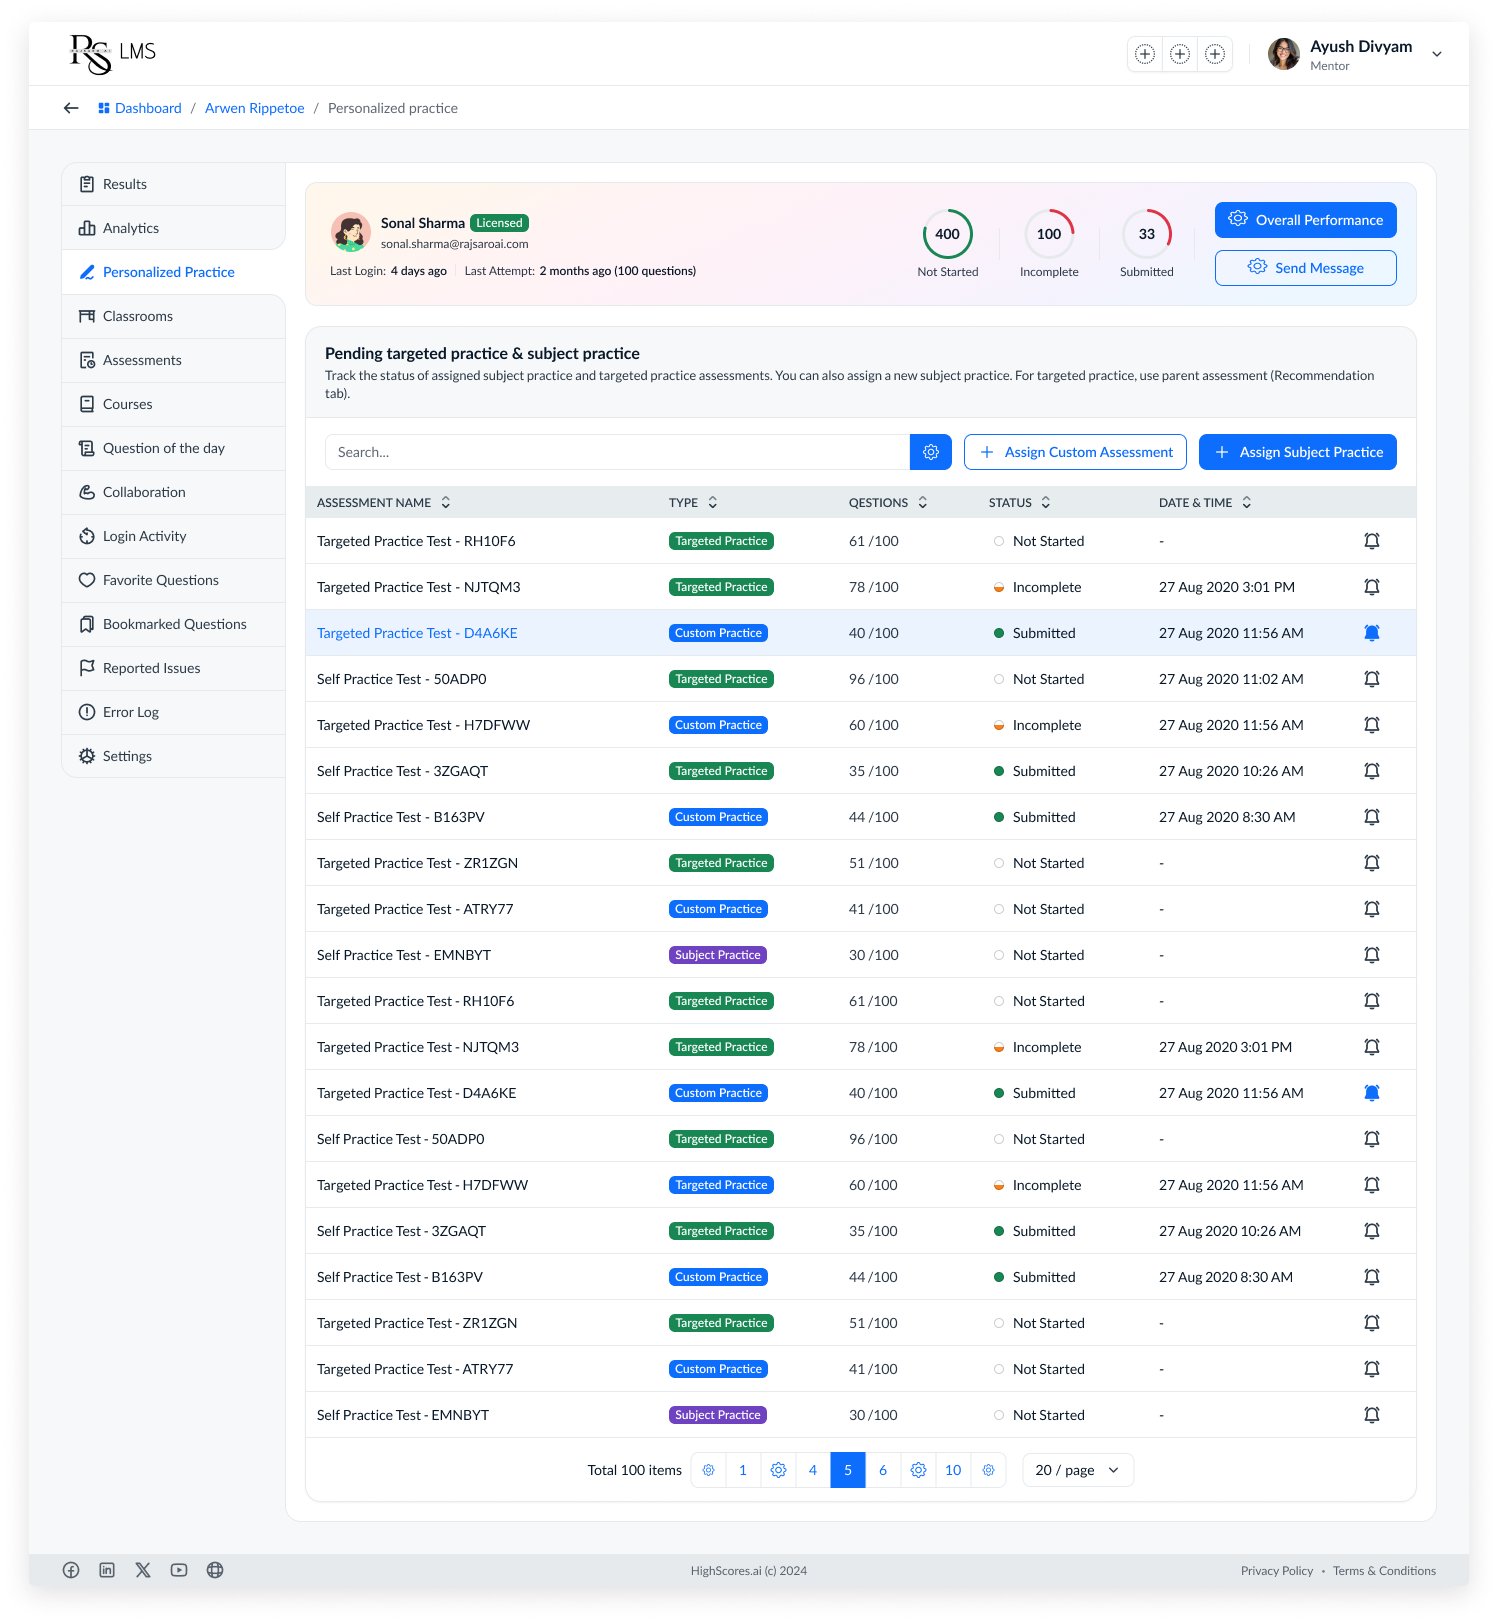Click the Search input field
The image size is (1498, 1622).
click(x=617, y=452)
